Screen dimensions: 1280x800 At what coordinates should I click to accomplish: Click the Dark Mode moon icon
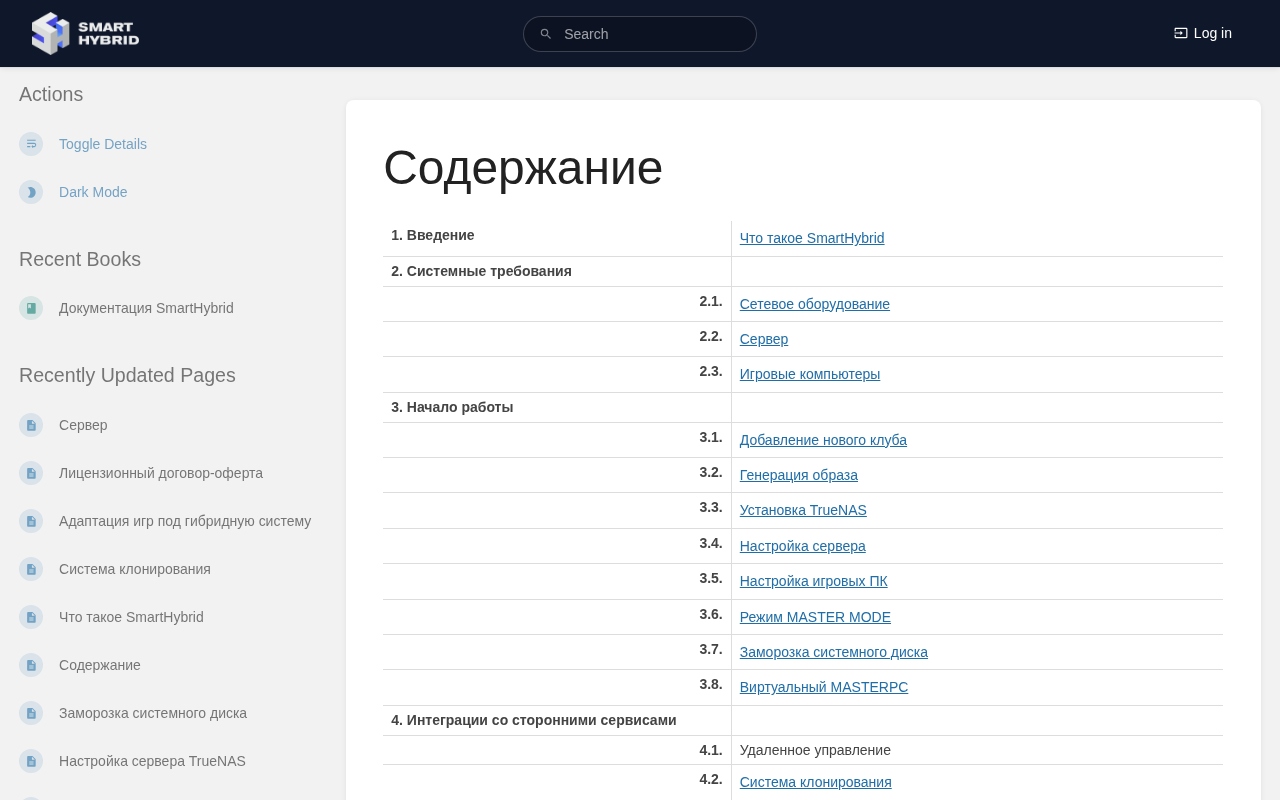31,192
